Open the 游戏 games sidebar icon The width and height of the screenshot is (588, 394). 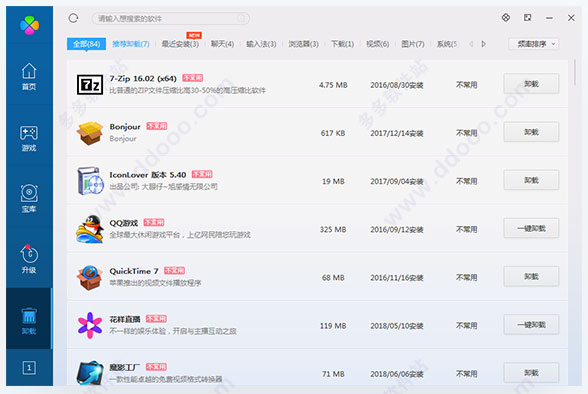click(29, 138)
